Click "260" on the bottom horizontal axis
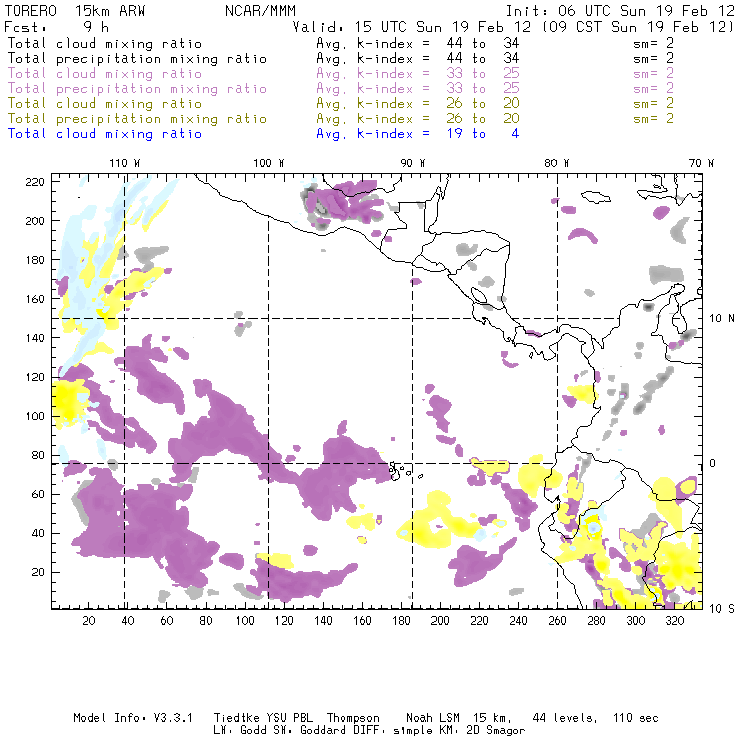The height and width of the screenshot is (740, 740). pyautogui.click(x=557, y=621)
